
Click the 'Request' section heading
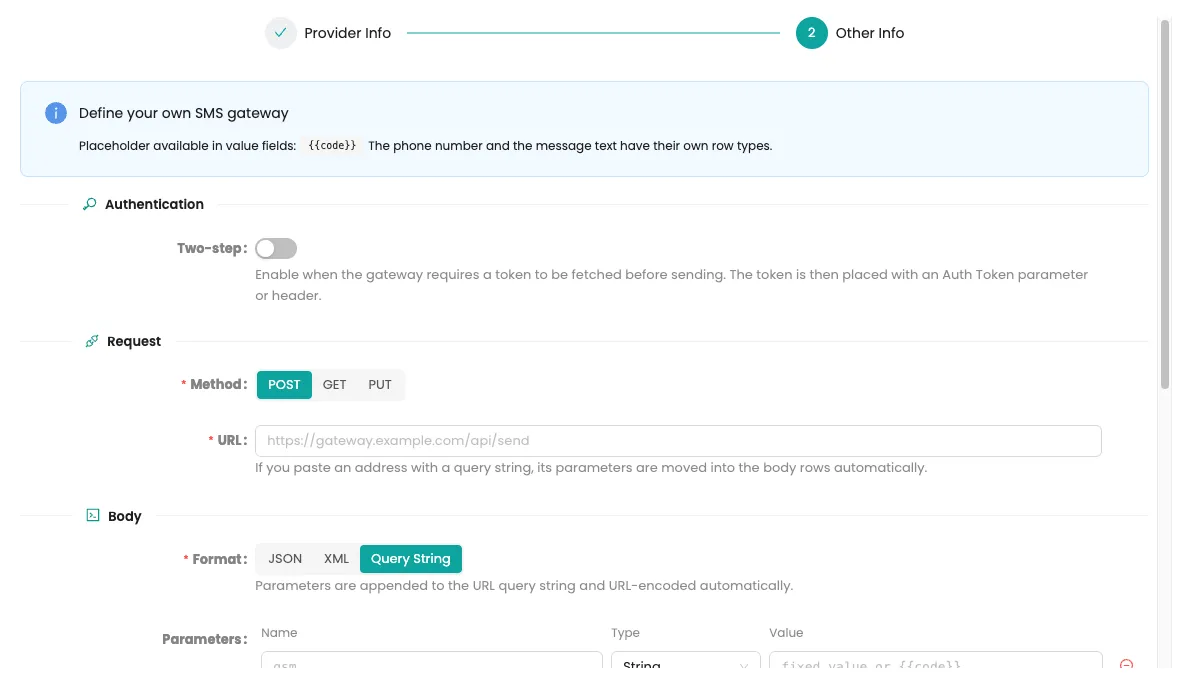tap(134, 341)
